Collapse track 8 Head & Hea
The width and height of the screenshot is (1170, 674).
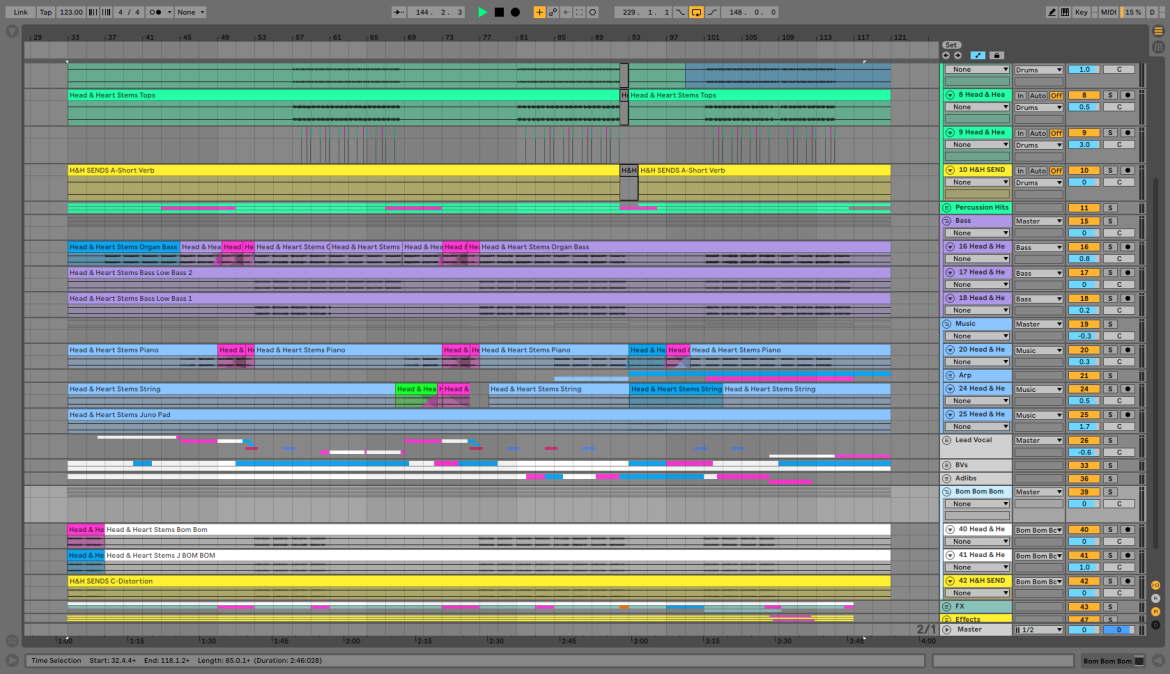coord(950,96)
